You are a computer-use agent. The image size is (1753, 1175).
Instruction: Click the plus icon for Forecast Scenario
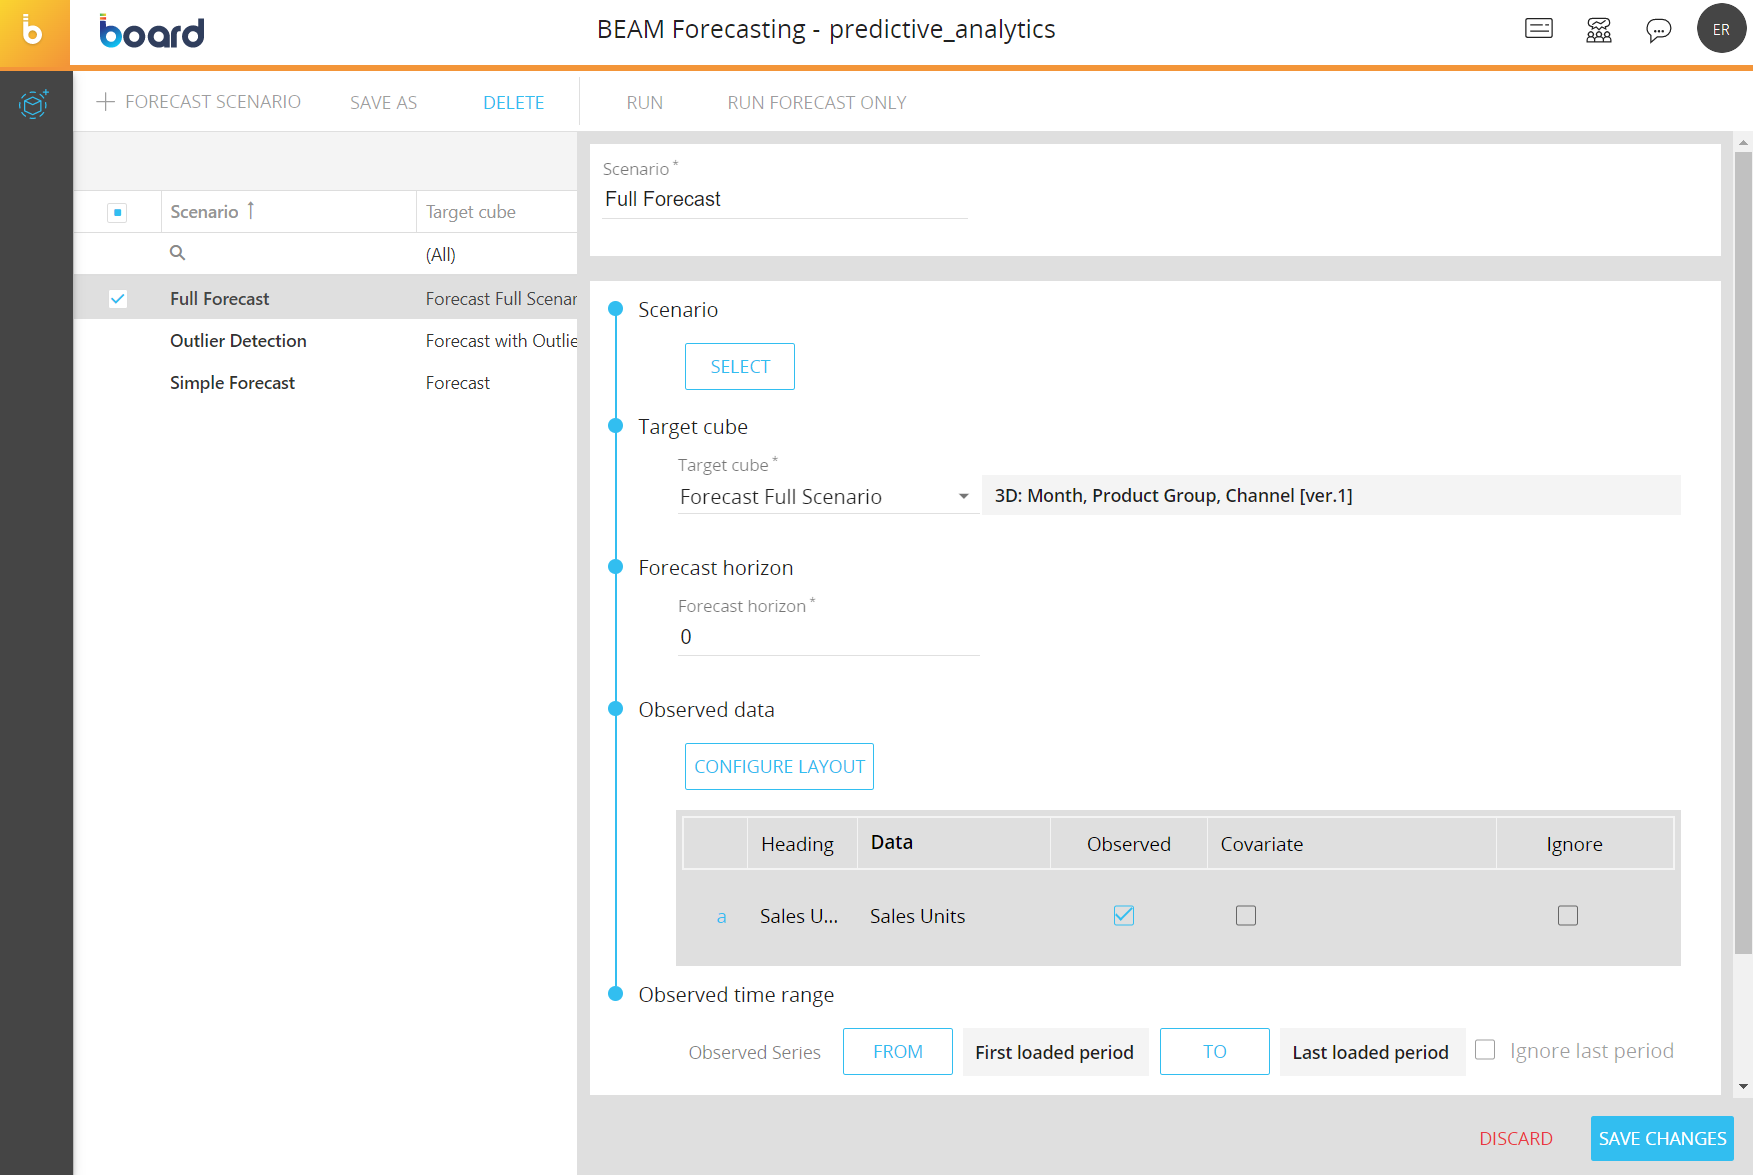tap(105, 102)
